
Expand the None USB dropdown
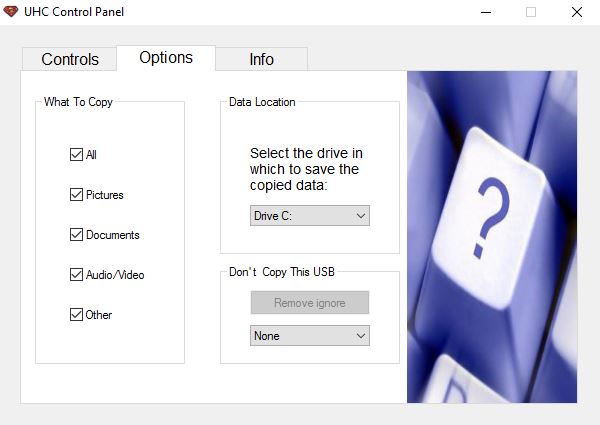tap(310, 336)
